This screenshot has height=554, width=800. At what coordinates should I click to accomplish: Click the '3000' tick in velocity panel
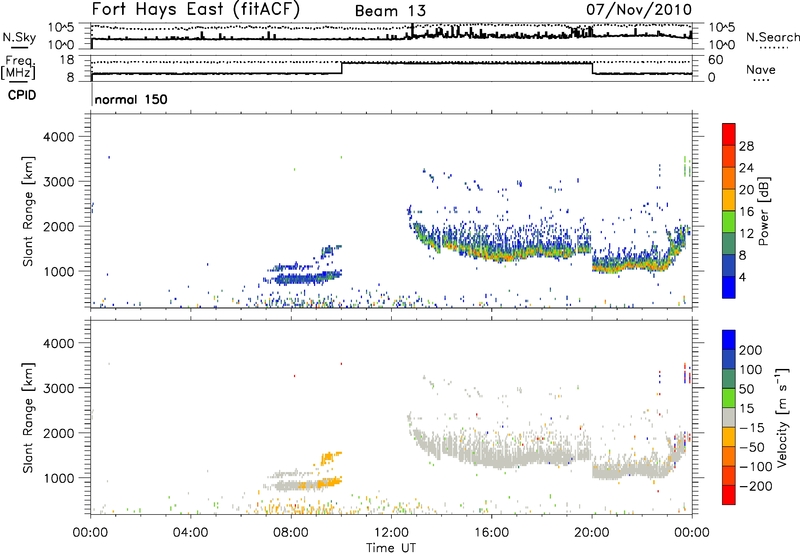coord(58,388)
